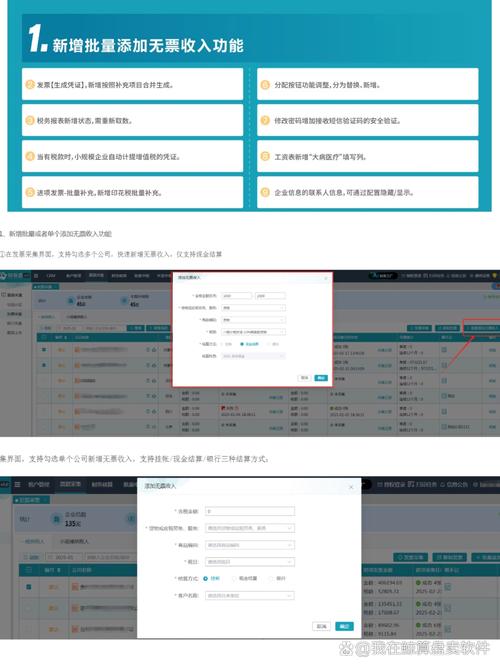This screenshot has height=667, width=500.
Task: Open 货物或应税劳务、服务 dropdown in lower dialog
Action: 249,528
